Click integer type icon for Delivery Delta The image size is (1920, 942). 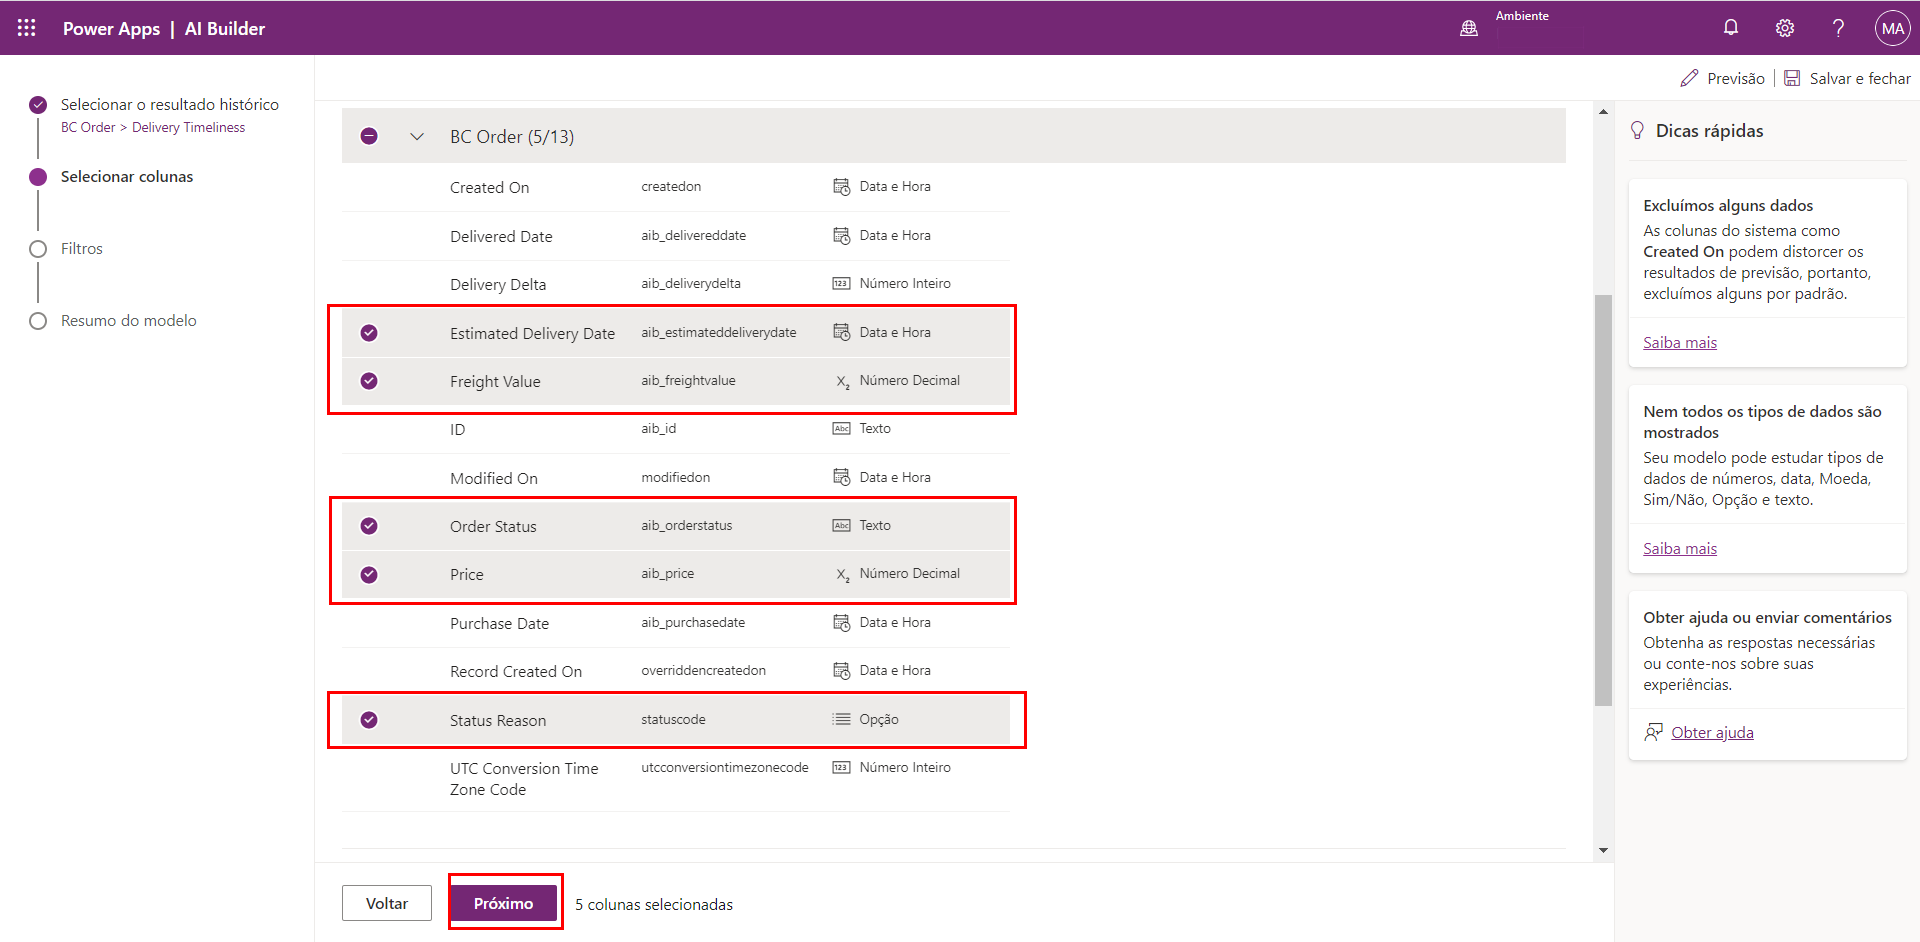point(841,284)
